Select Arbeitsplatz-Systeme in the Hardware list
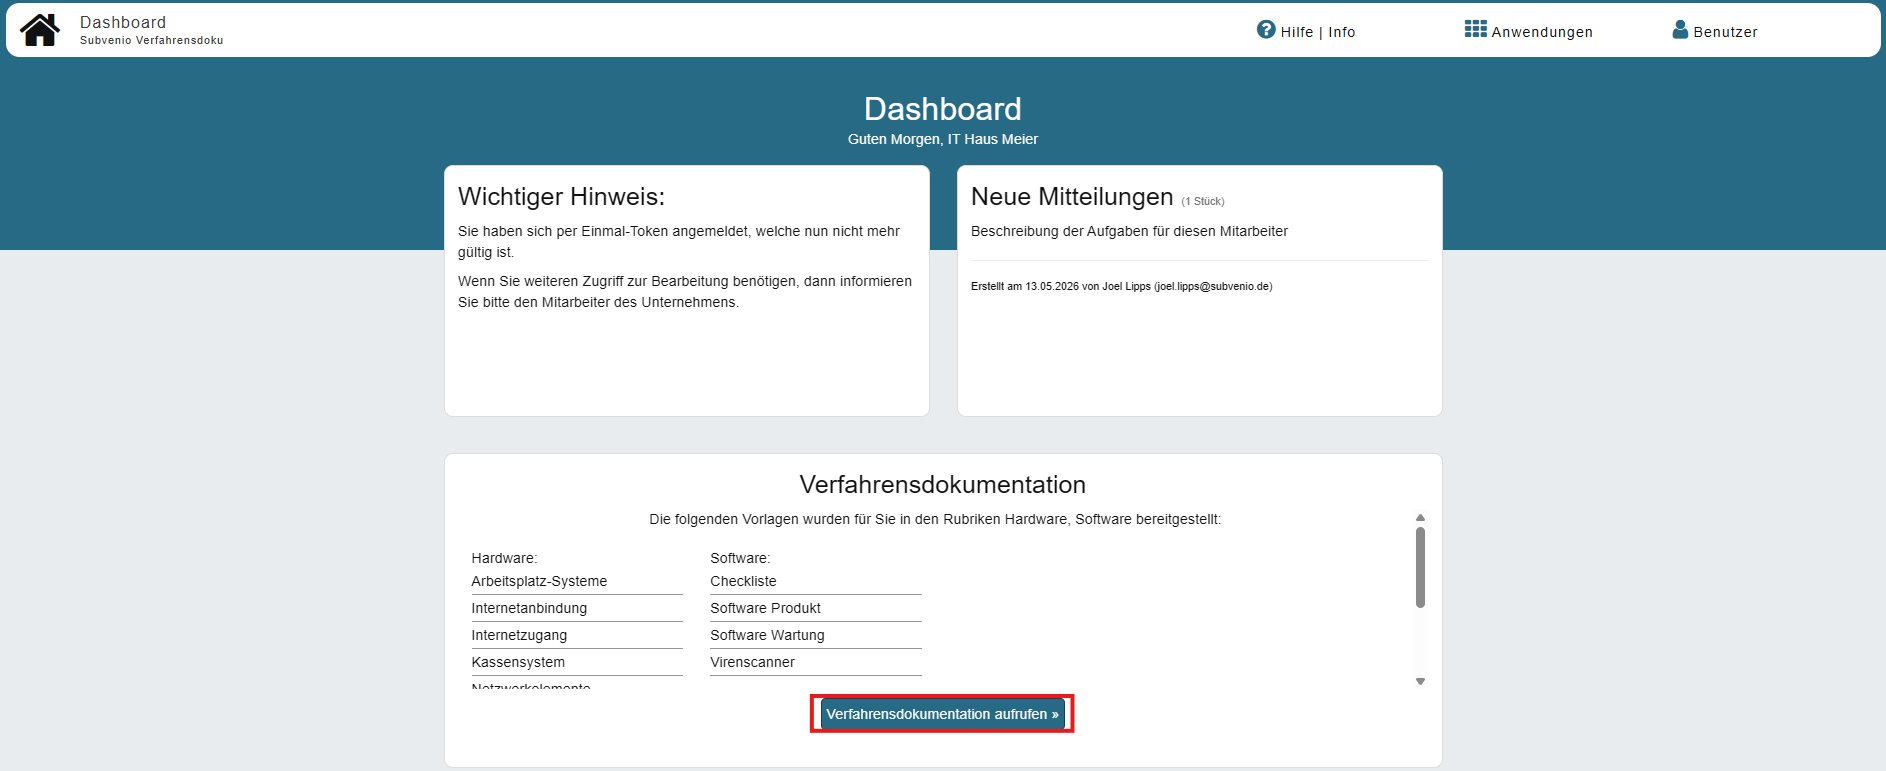Viewport: 1886px width, 771px height. pos(539,581)
